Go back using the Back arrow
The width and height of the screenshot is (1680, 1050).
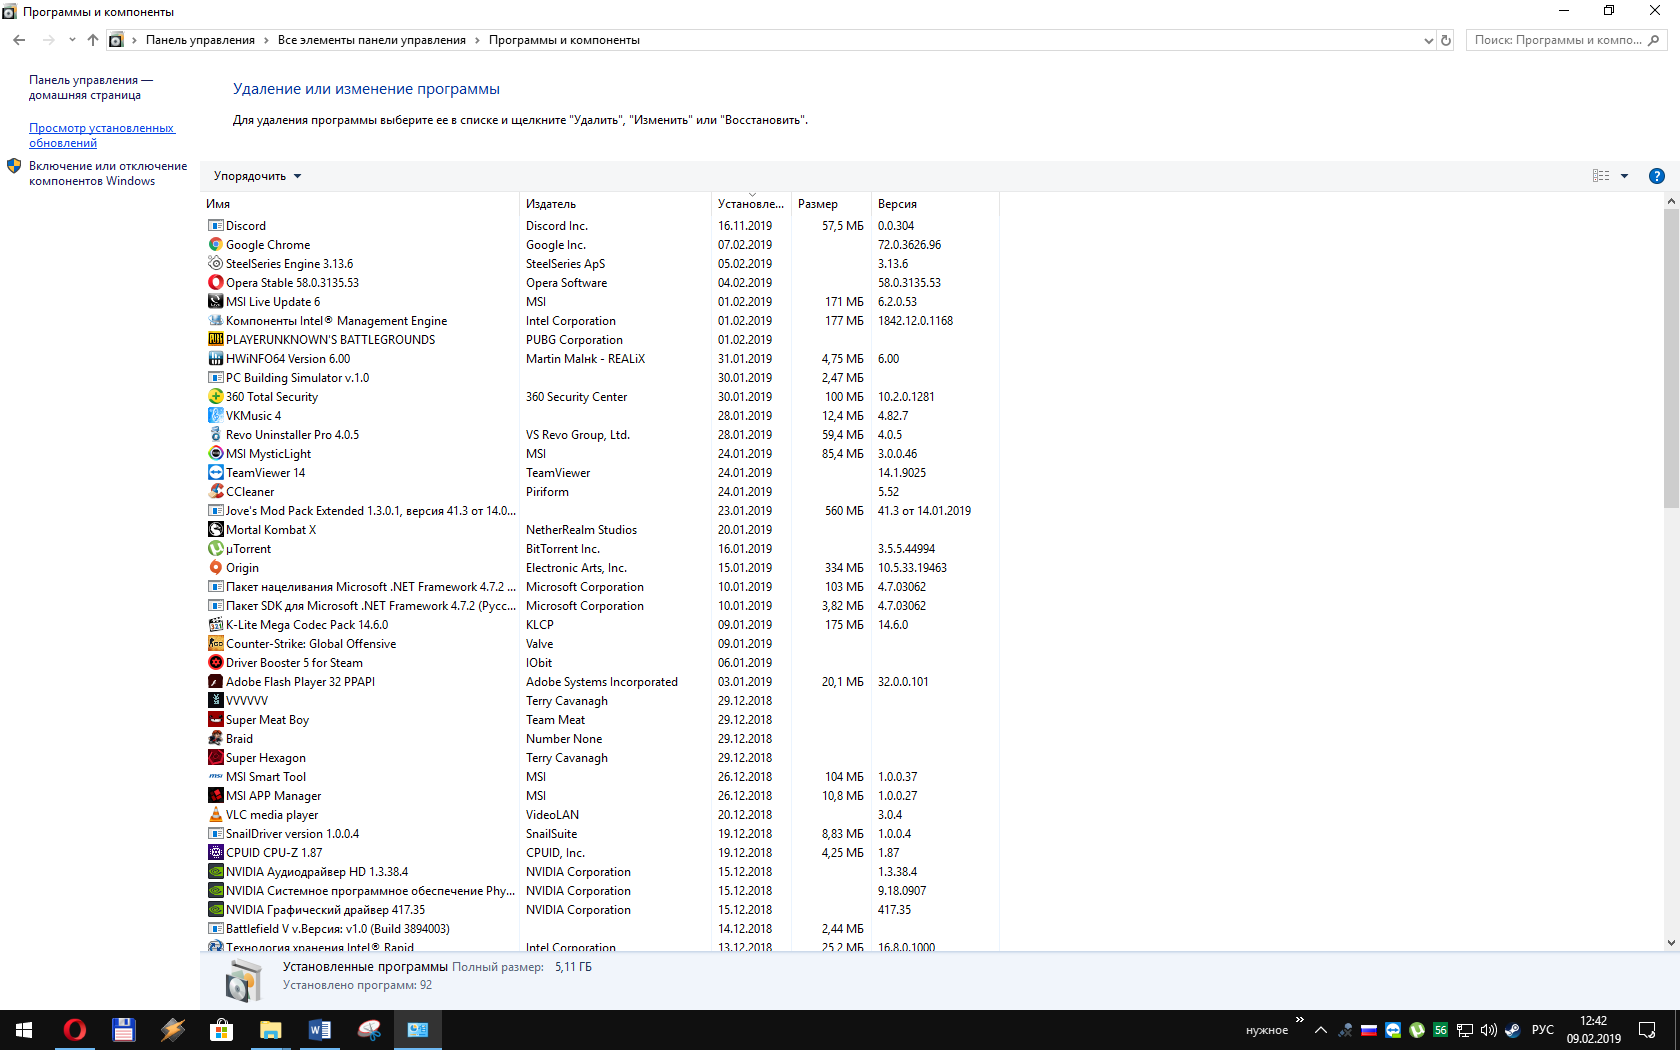[19, 40]
